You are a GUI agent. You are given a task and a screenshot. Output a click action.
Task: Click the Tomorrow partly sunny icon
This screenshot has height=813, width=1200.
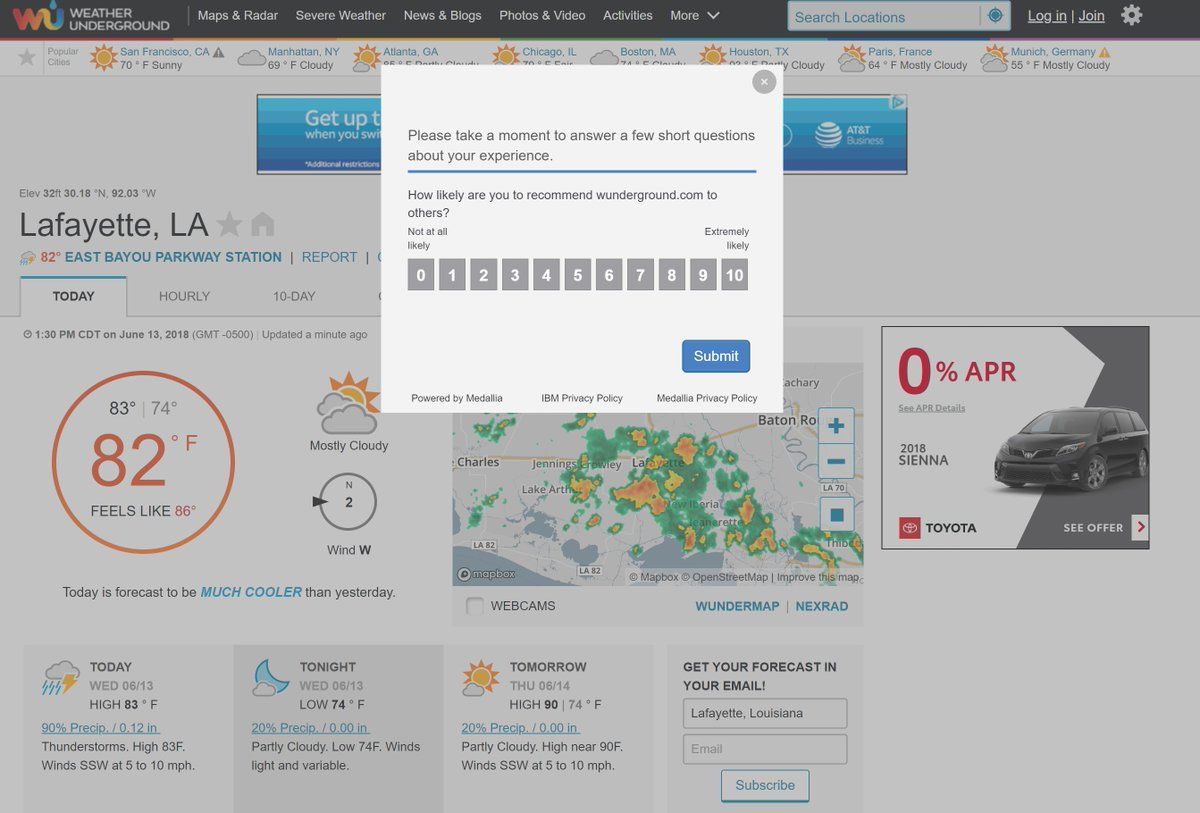[x=481, y=678]
